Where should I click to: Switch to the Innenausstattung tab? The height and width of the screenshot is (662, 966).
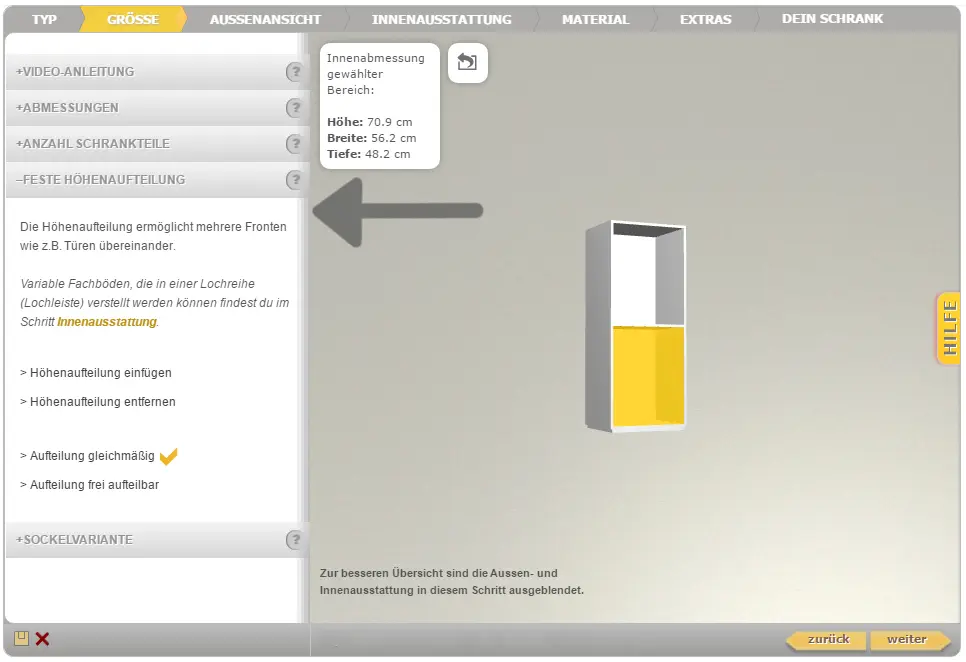[x=441, y=20]
